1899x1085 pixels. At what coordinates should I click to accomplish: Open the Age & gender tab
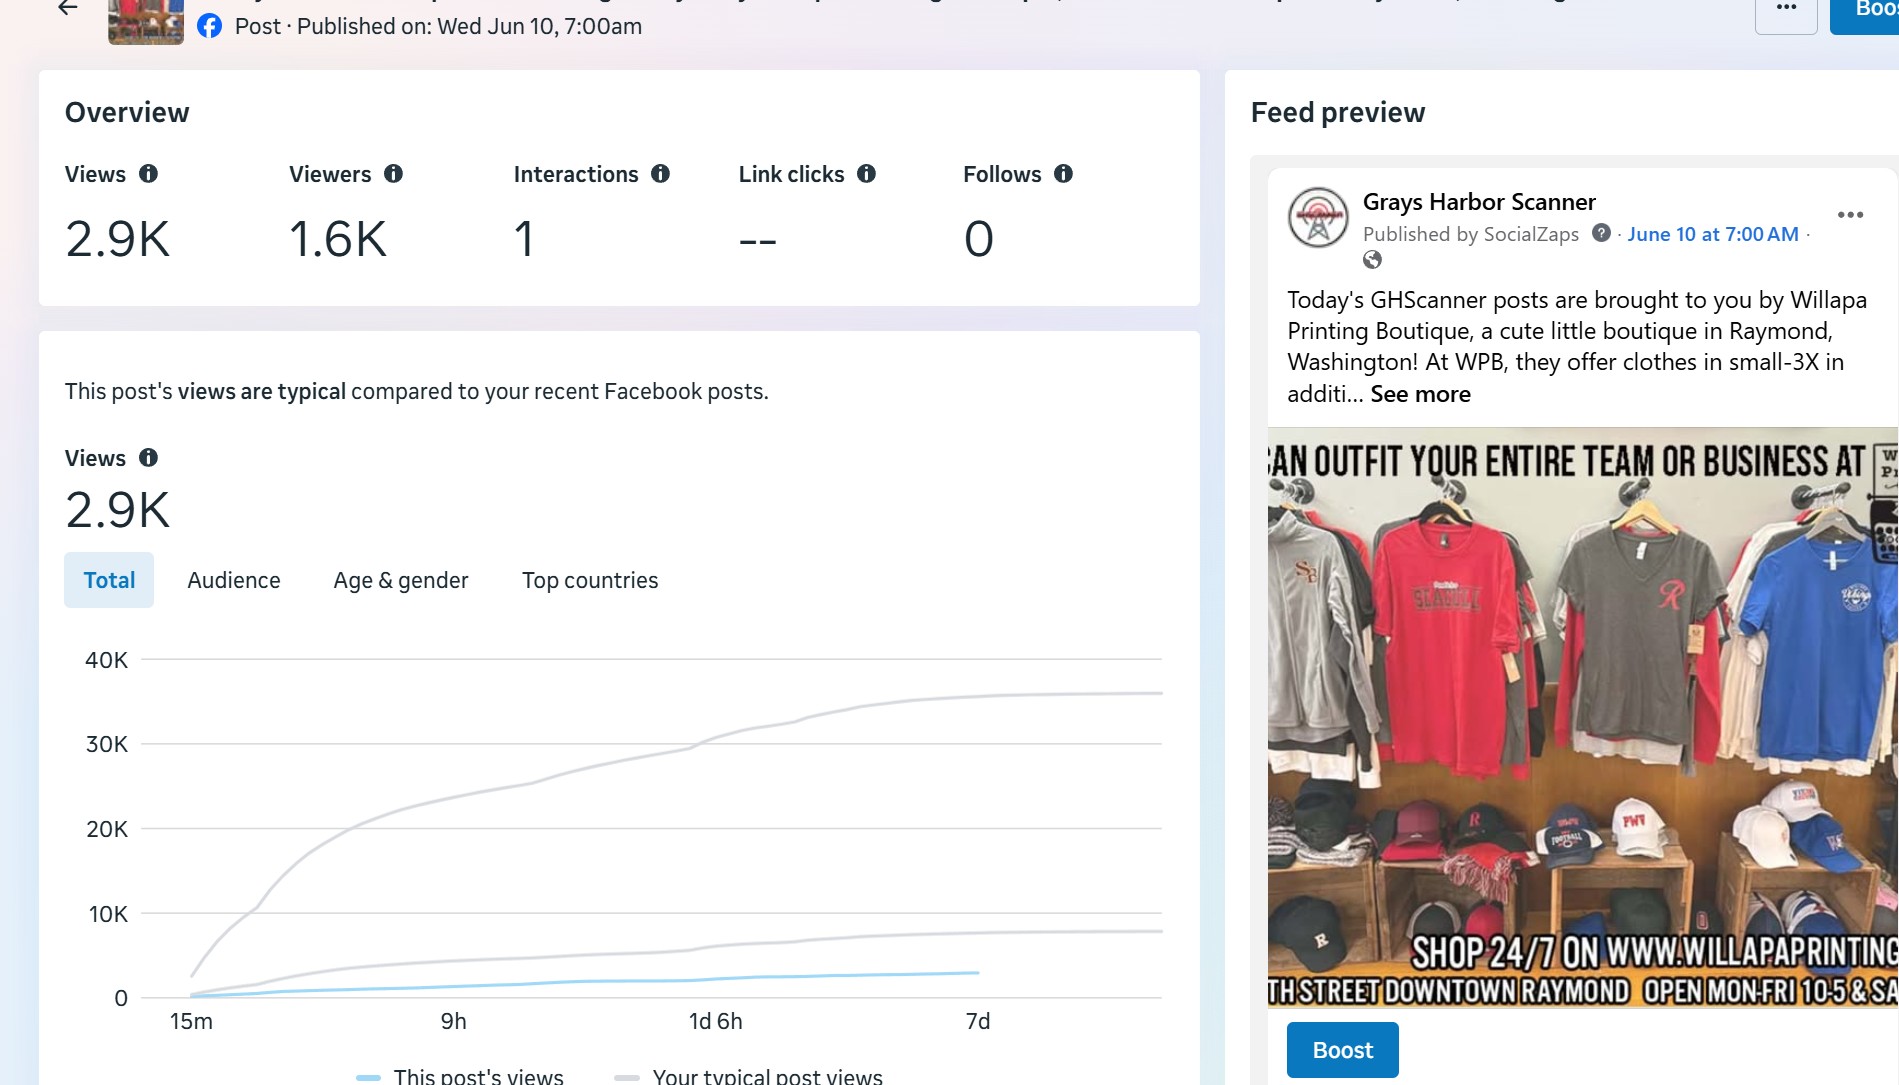tap(401, 580)
